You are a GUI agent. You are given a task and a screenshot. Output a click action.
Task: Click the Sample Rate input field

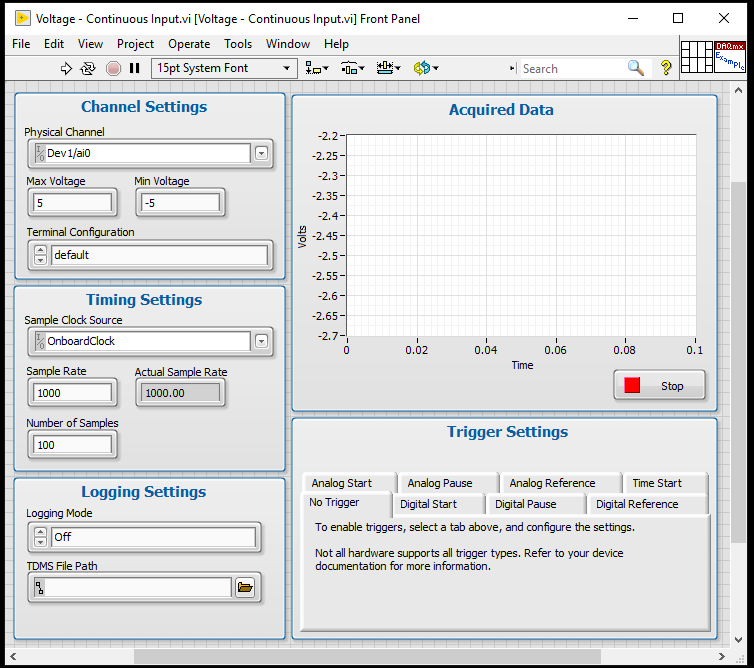click(x=72, y=393)
